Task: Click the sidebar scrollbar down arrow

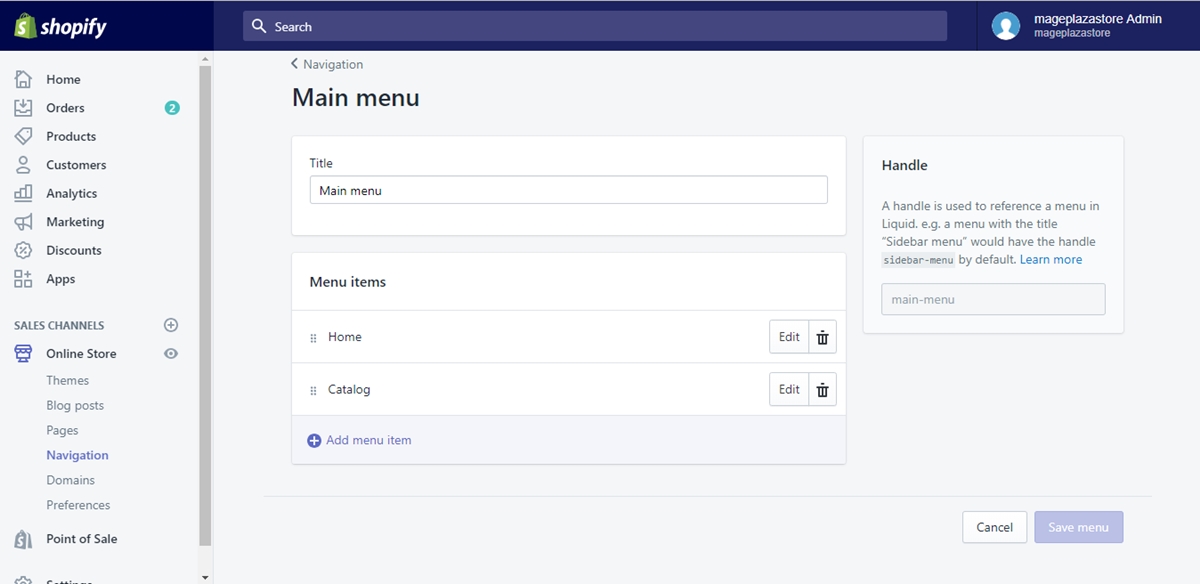Action: tap(205, 577)
